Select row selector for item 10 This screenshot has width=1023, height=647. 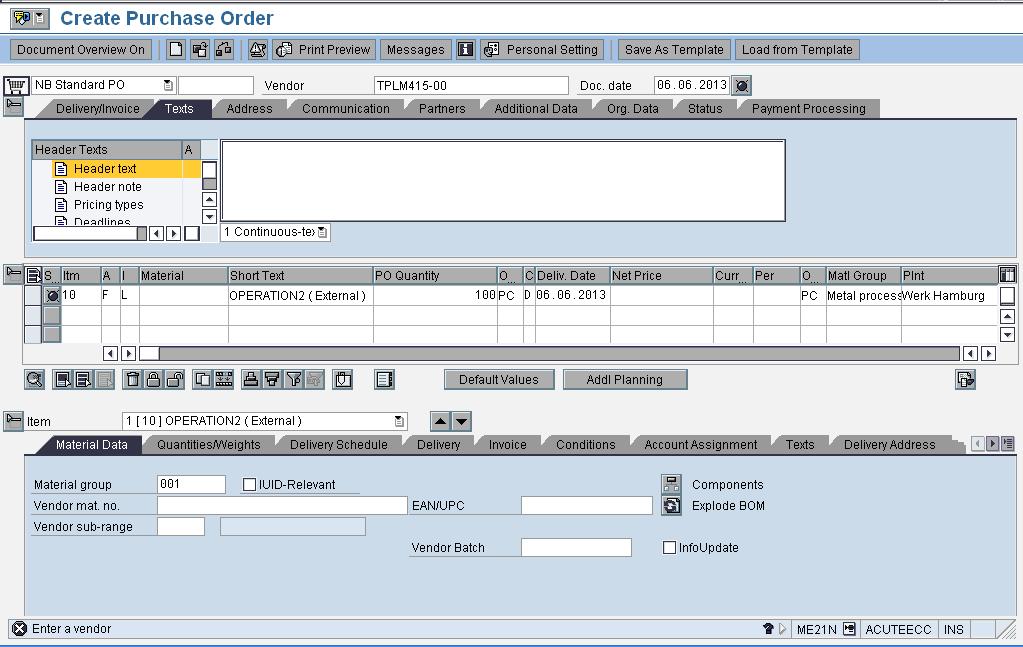coord(33,296)
